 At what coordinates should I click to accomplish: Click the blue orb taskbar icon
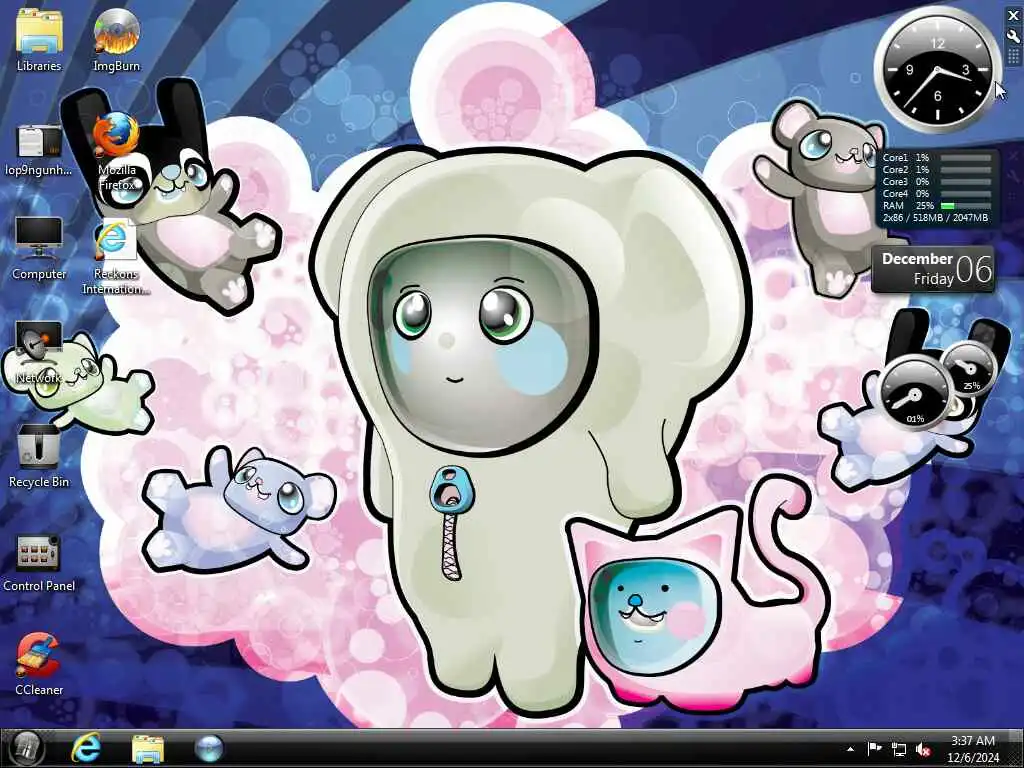coord(209,748)
